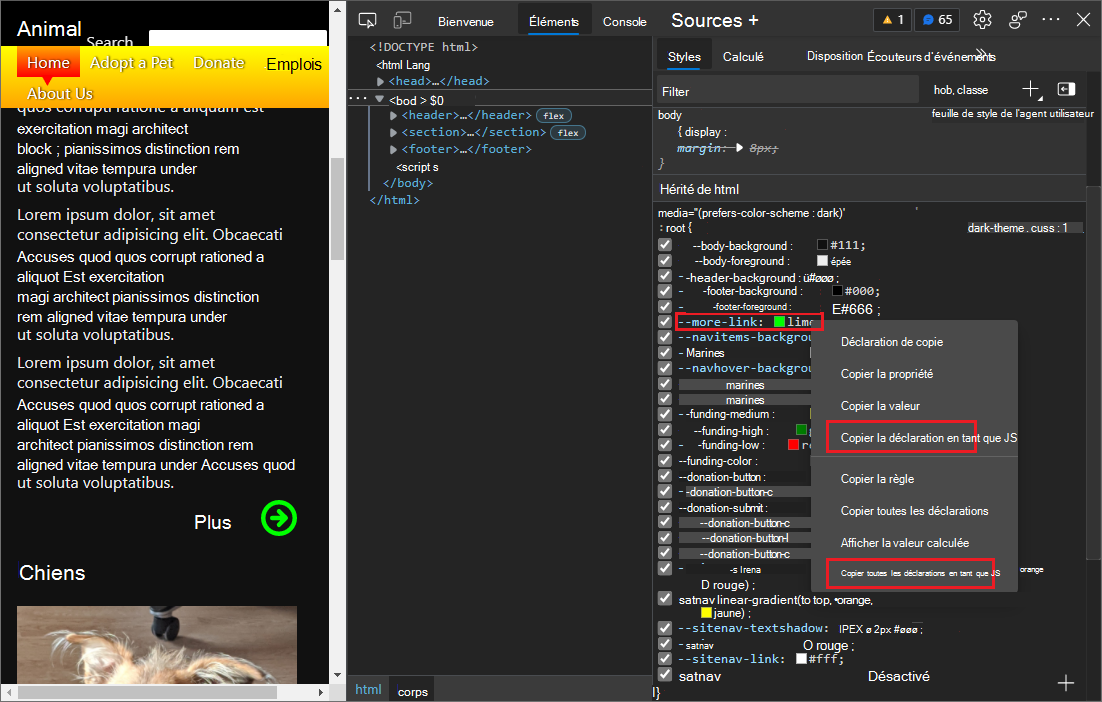Uncheck the --body-foreground declaration
Viewport: 1102px width, 702px height.
(665, 260)
